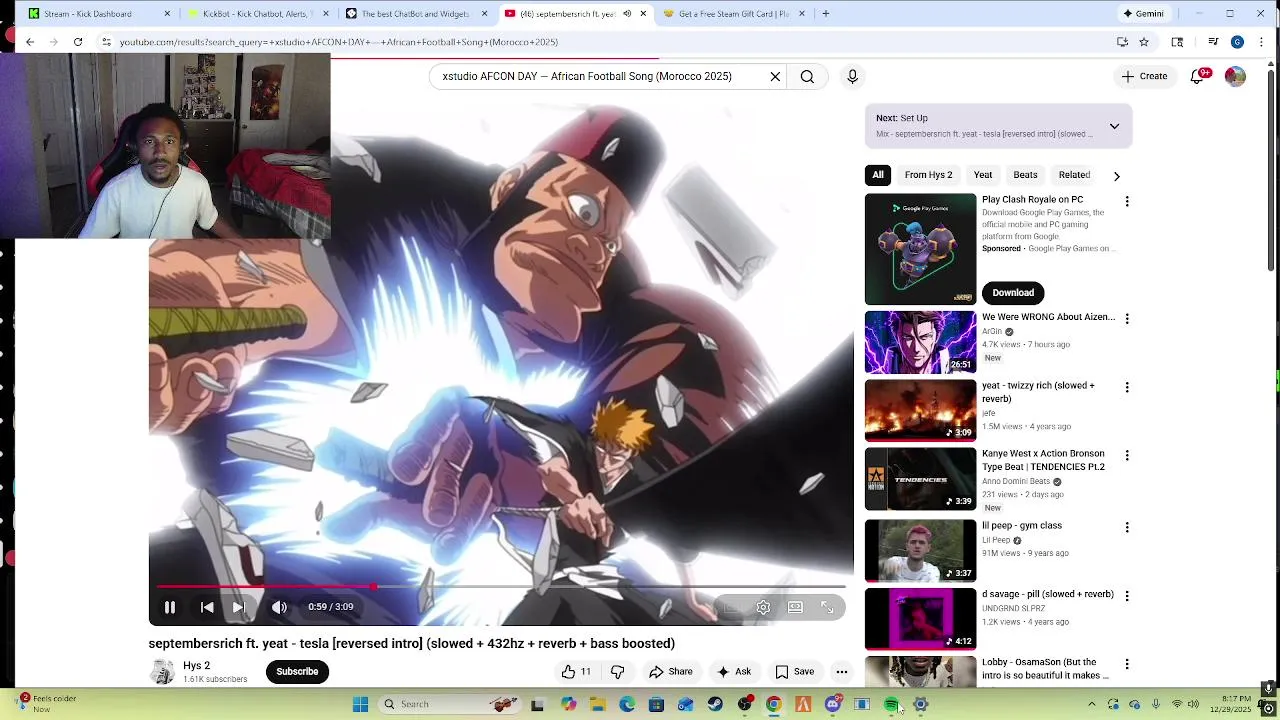Select the Related filter chip
1280x720 pixels.
1074,175
